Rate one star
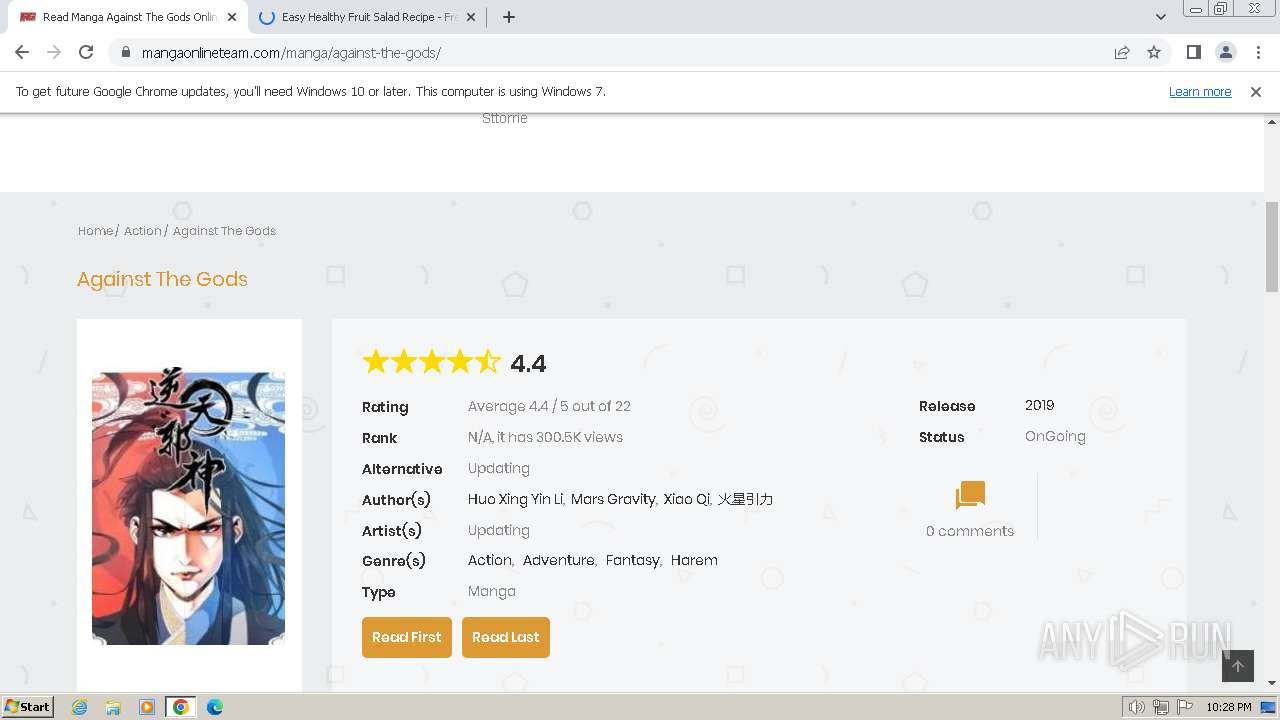 (x=376, y=362)
